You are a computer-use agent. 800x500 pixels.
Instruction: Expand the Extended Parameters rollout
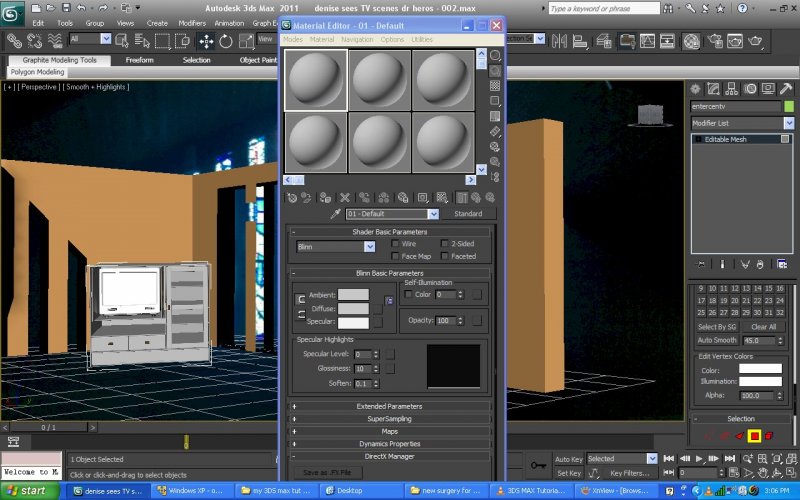pyautogui.click(x=389, y=407)
